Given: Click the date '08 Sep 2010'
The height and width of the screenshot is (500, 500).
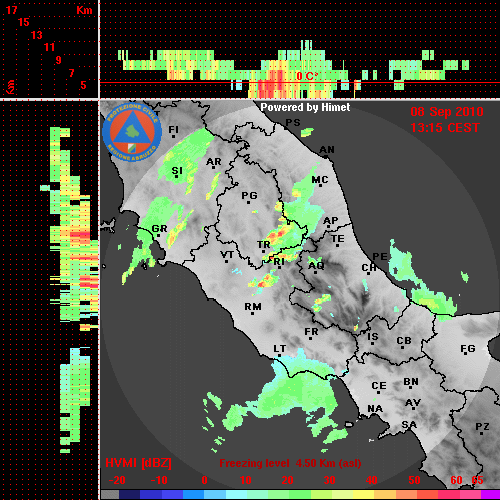Looking at the screenshot, I should [x=447, y=112].
